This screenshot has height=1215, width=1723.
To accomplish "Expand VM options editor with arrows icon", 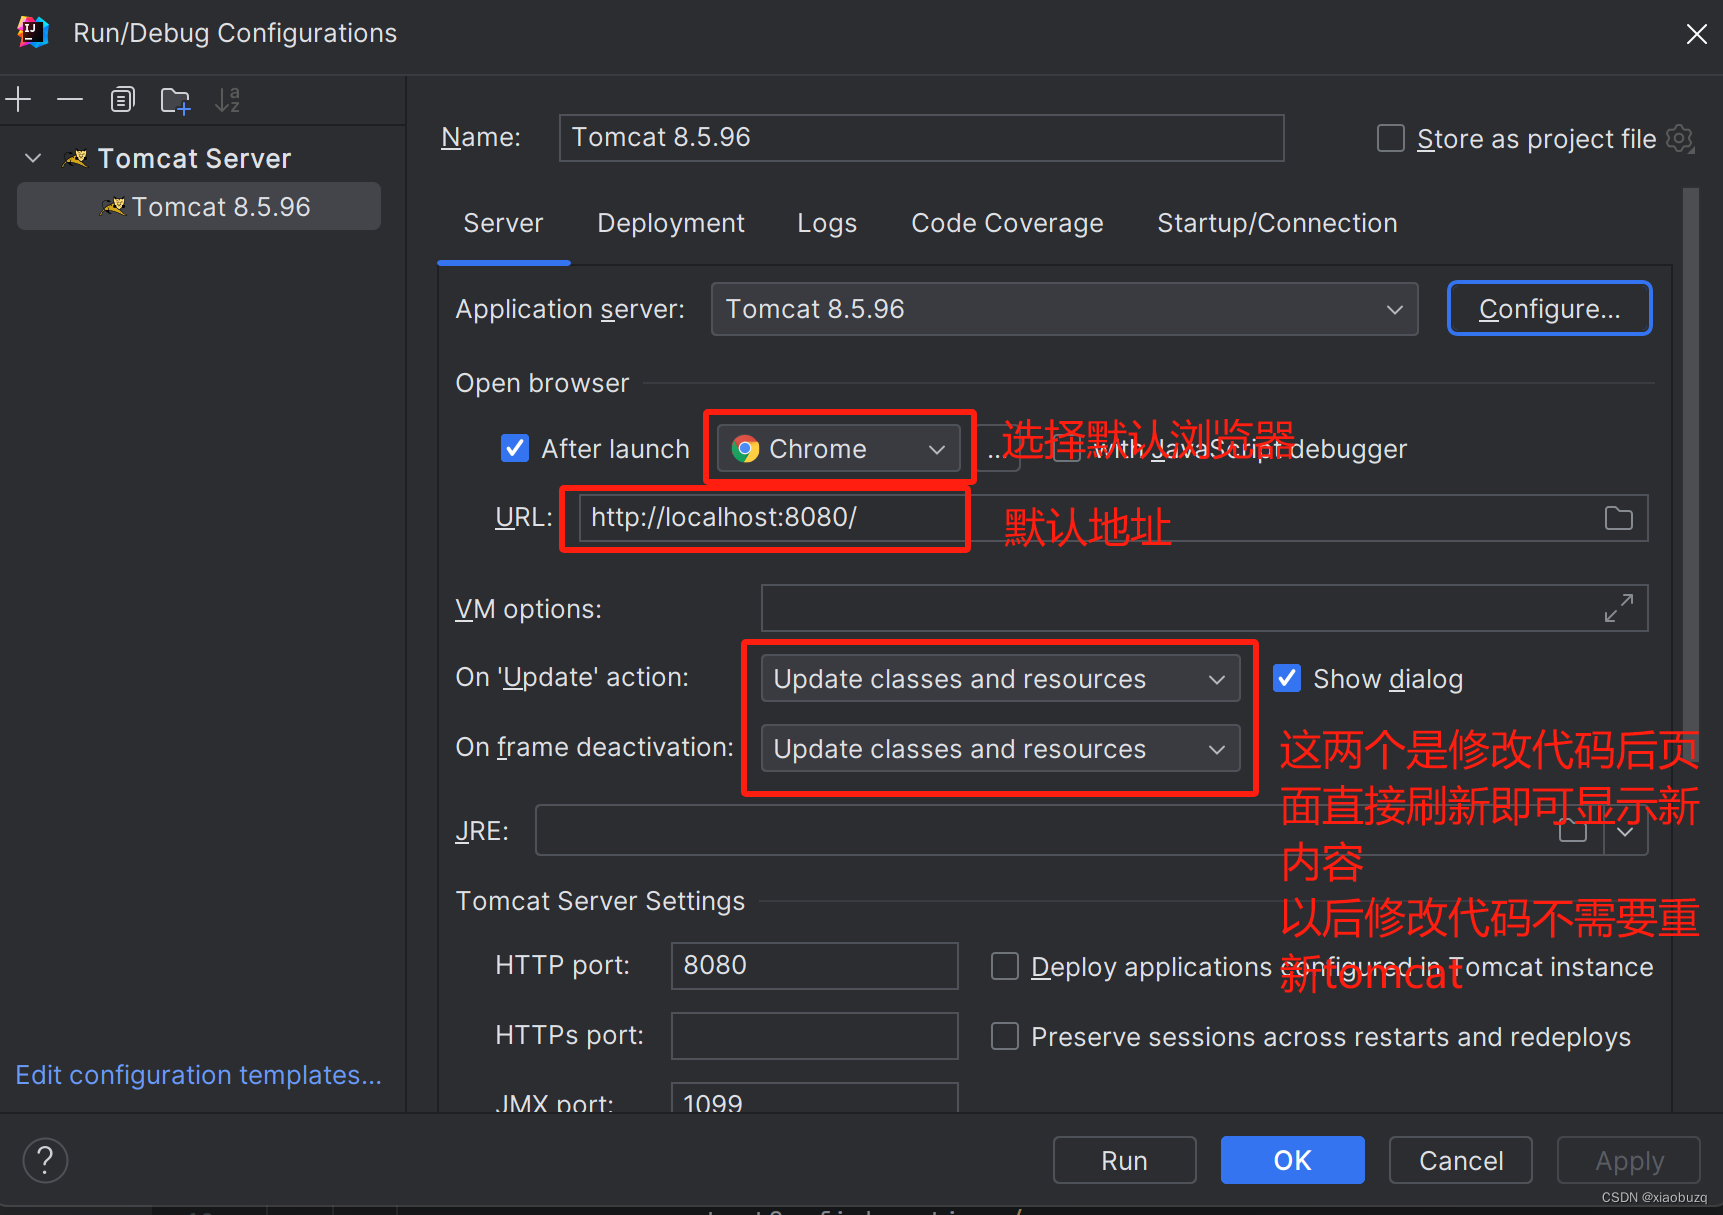I will tap(1619, 607).
